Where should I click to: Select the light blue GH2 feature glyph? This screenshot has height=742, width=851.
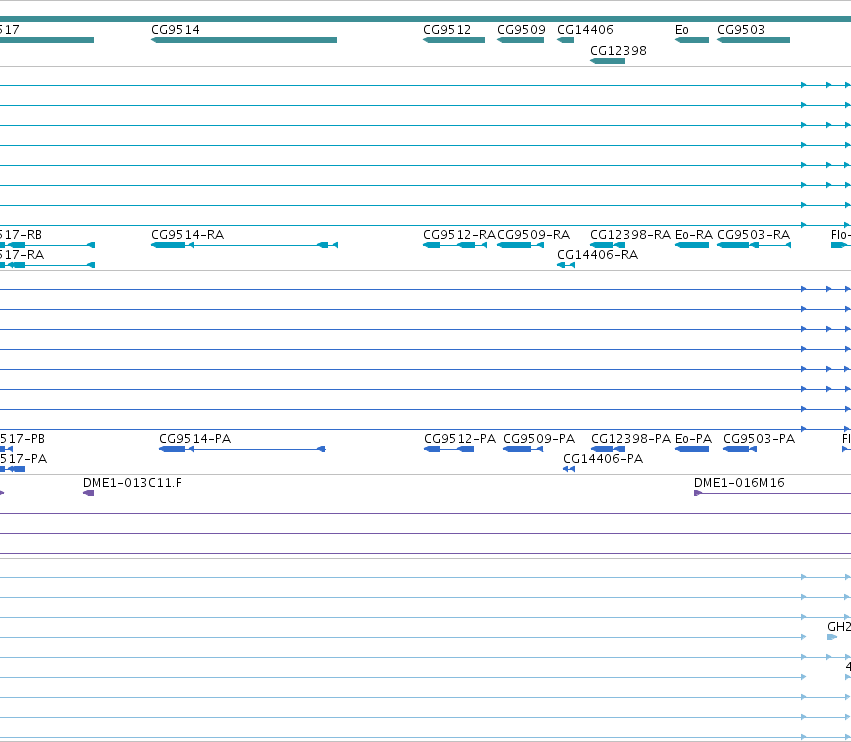pos(832,637)
